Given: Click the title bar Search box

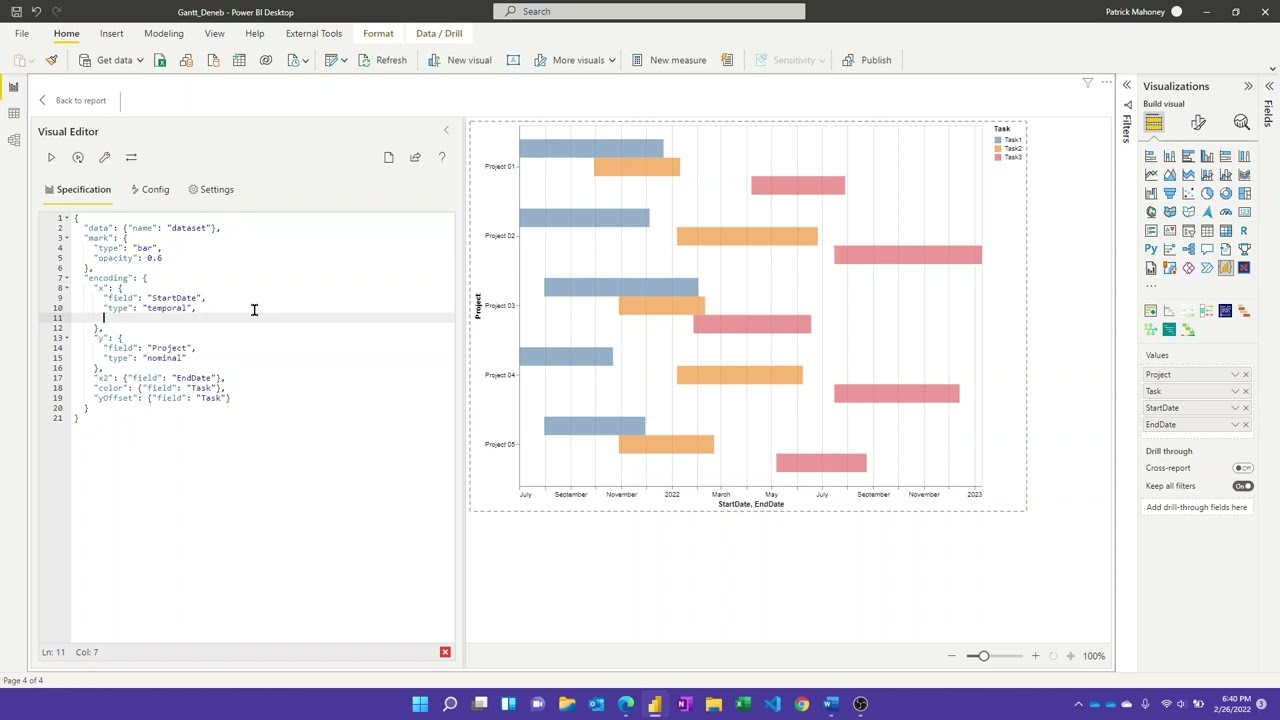Looking at the screenshot, I should coord(649,11).
